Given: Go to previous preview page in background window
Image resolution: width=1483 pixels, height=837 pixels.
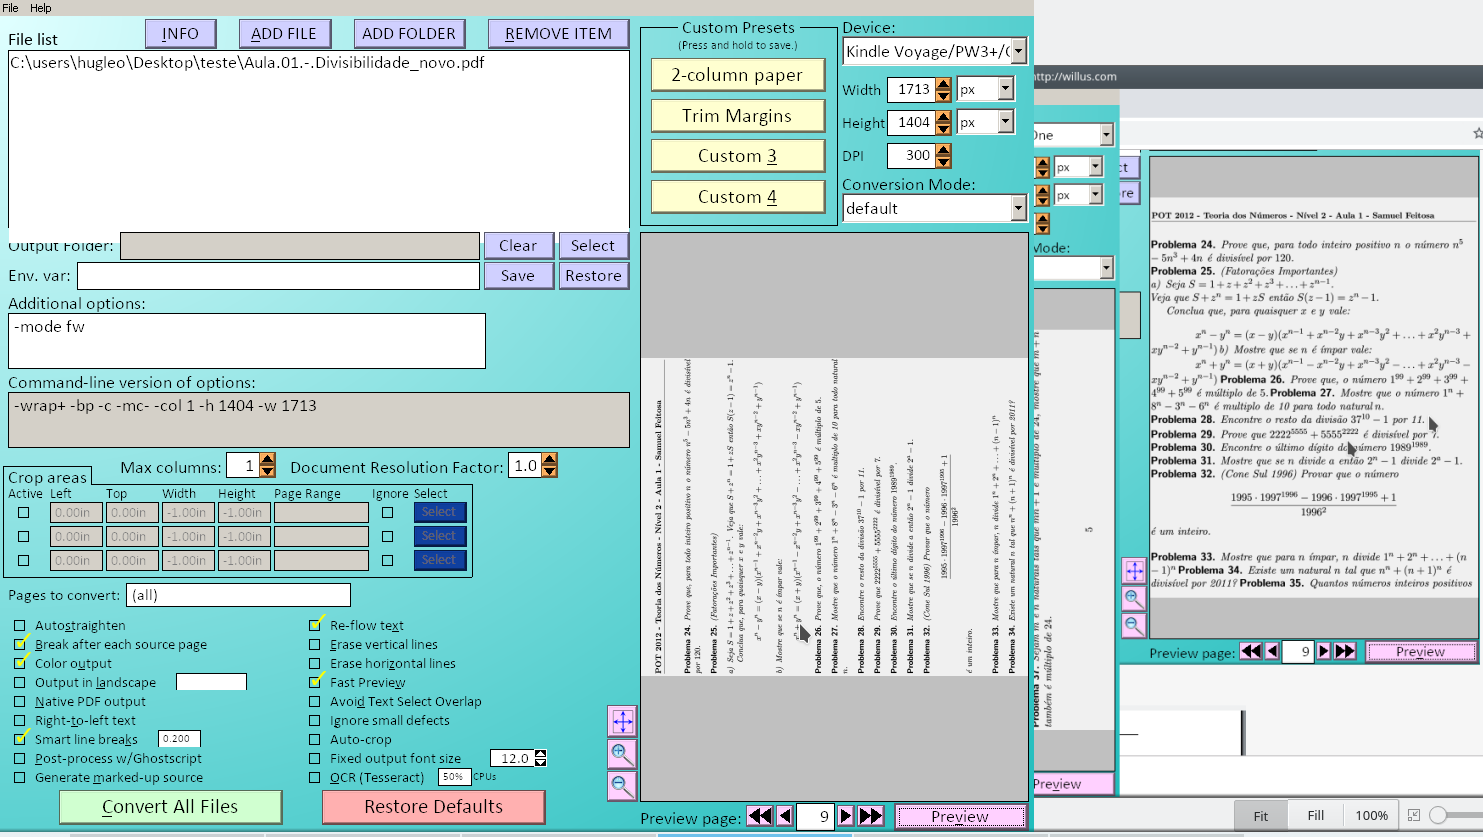Looking at the screenshot, I should (x=1272, y=651).
